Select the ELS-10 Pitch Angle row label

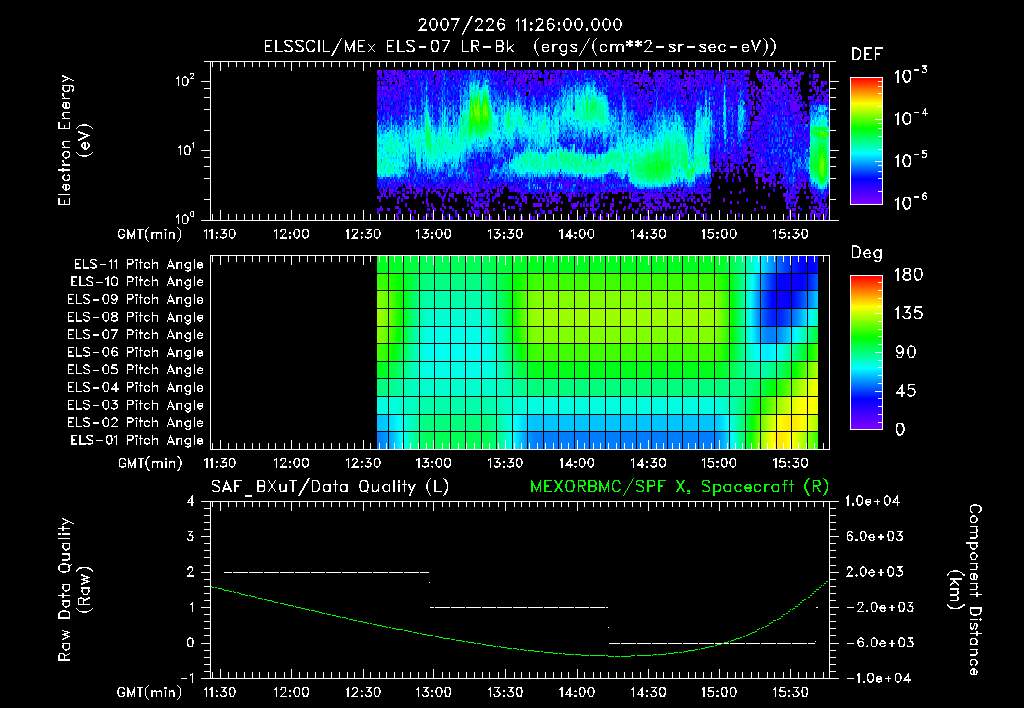tap(137, 282)
